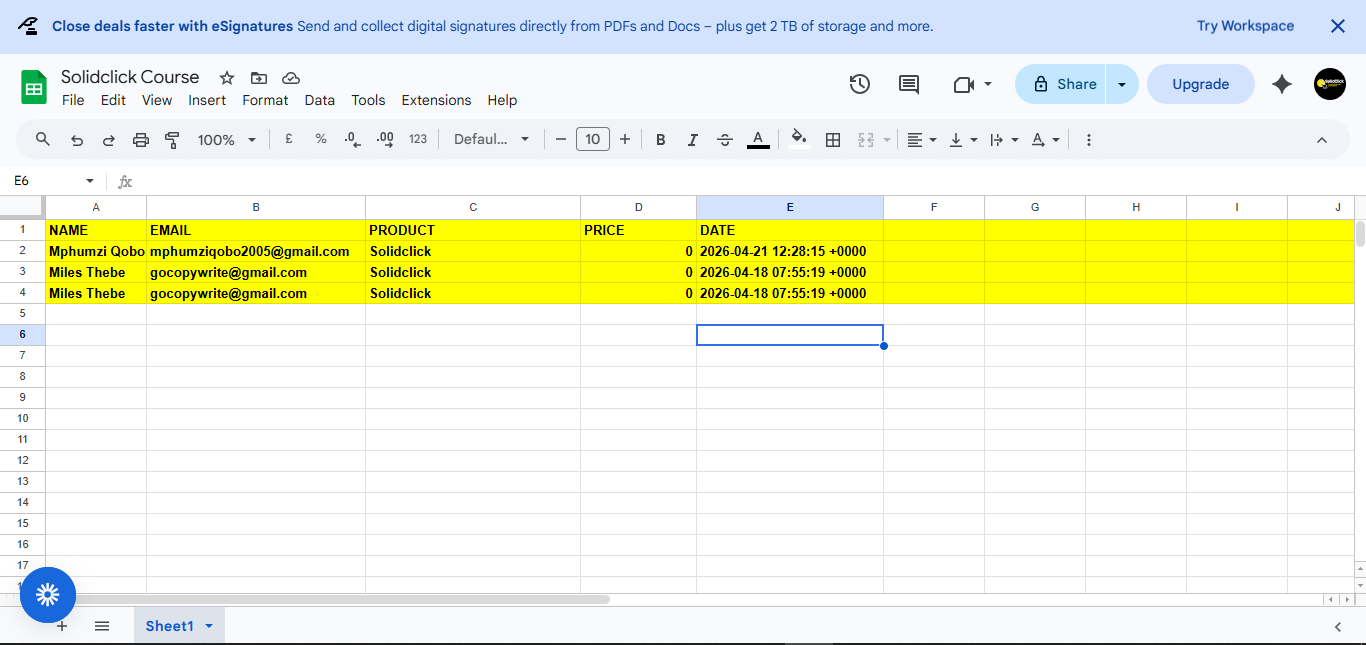Open more number formats (123)
Image resolution: width=1366 pixels, height=645 pixels.
click(x=418, y=140)
